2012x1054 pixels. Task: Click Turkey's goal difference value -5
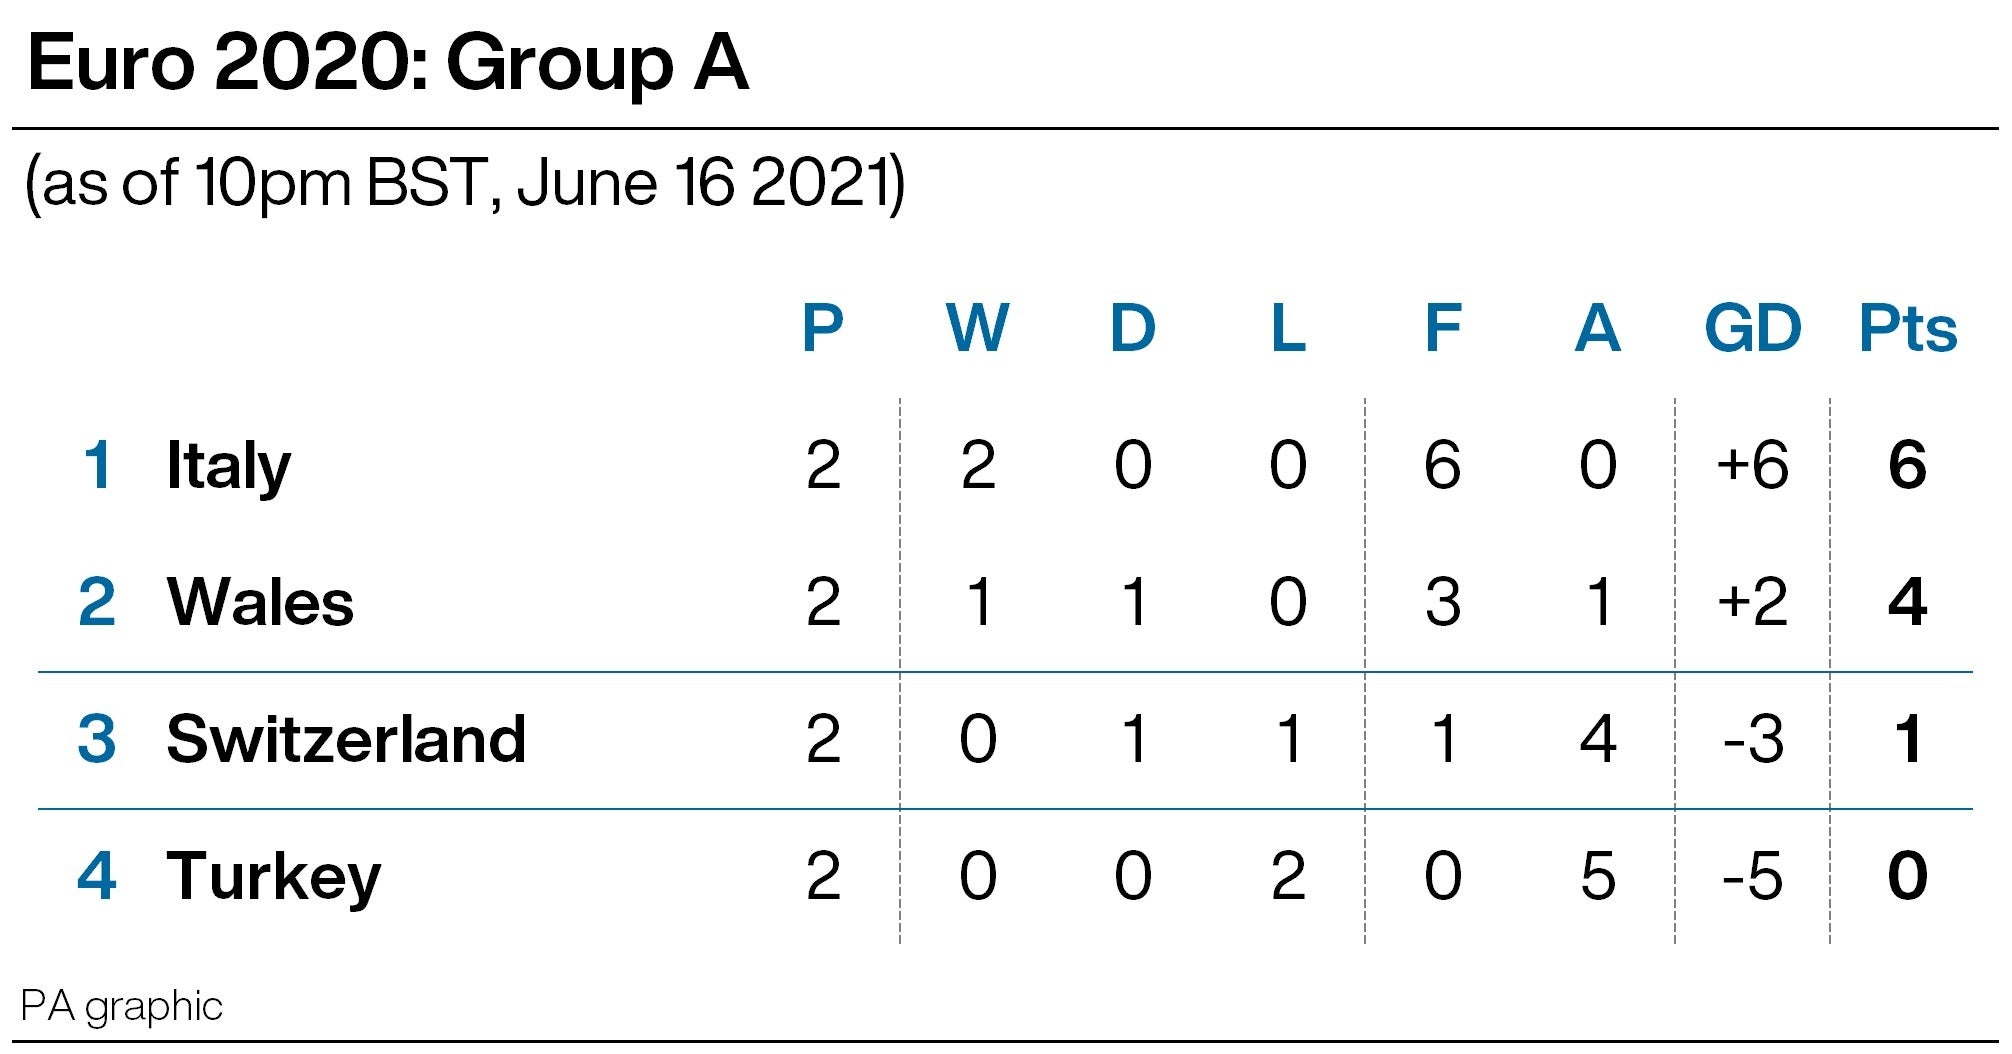[x=1752, y=877]
